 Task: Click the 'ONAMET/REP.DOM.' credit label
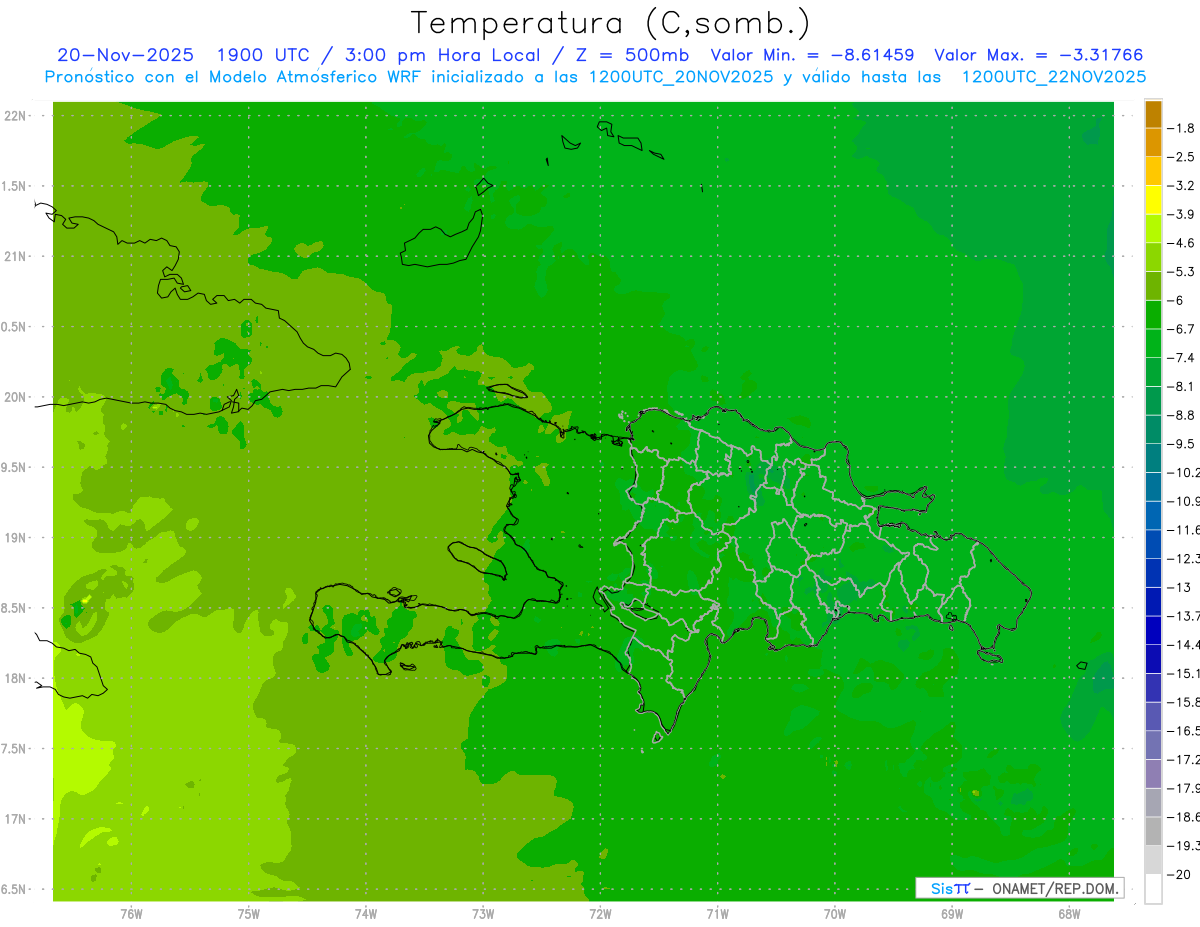[x=1053, y=888]
